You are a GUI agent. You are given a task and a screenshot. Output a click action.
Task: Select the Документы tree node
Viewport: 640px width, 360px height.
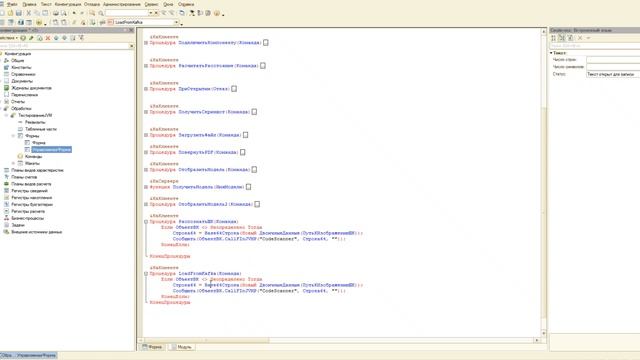[22, 81]
